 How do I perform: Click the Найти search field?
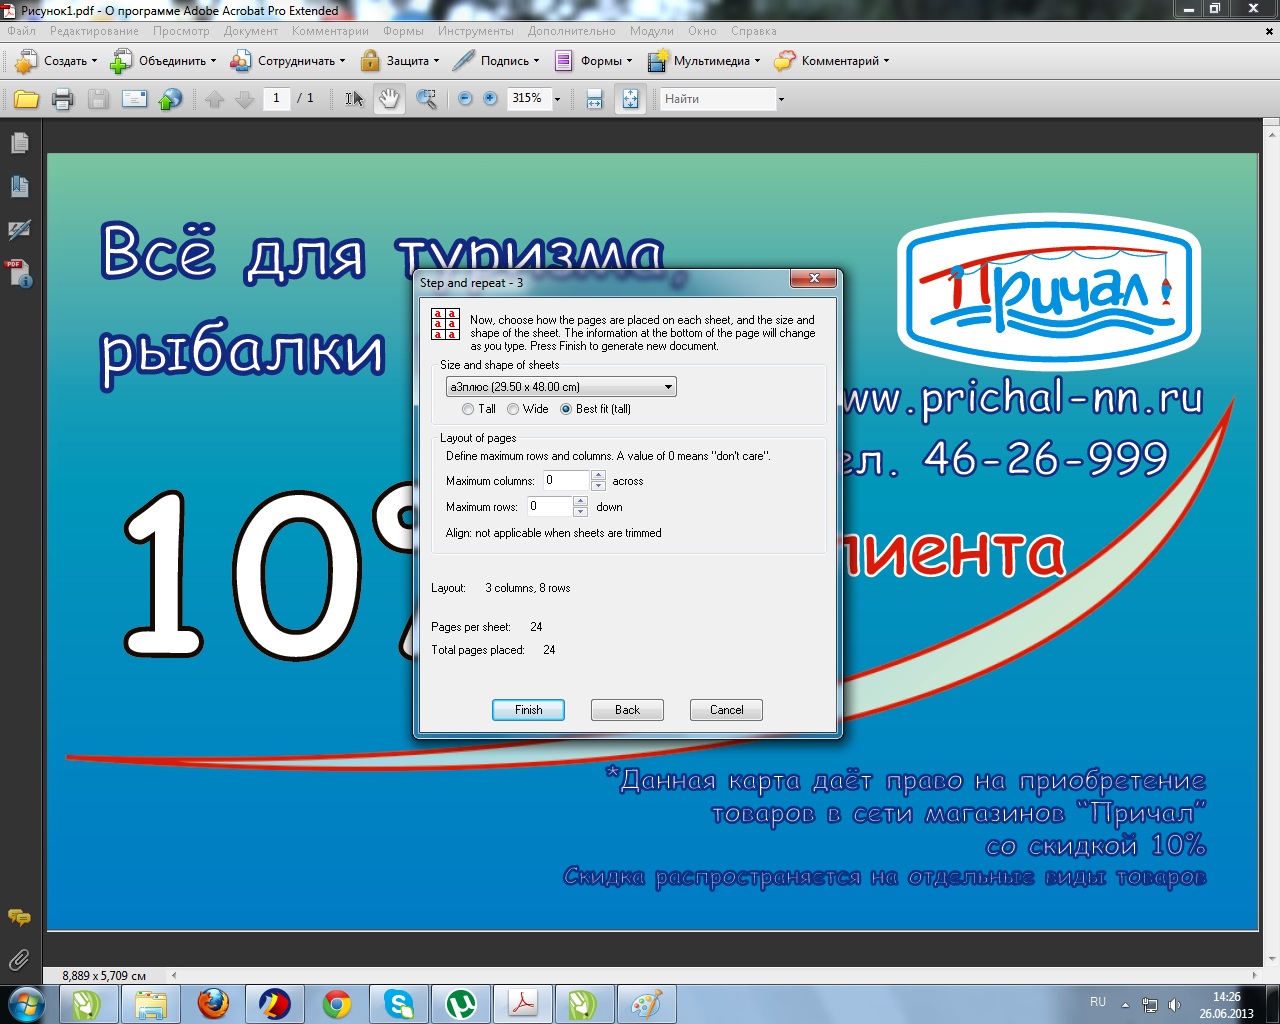pyautogui.click(x=718, y=99)
